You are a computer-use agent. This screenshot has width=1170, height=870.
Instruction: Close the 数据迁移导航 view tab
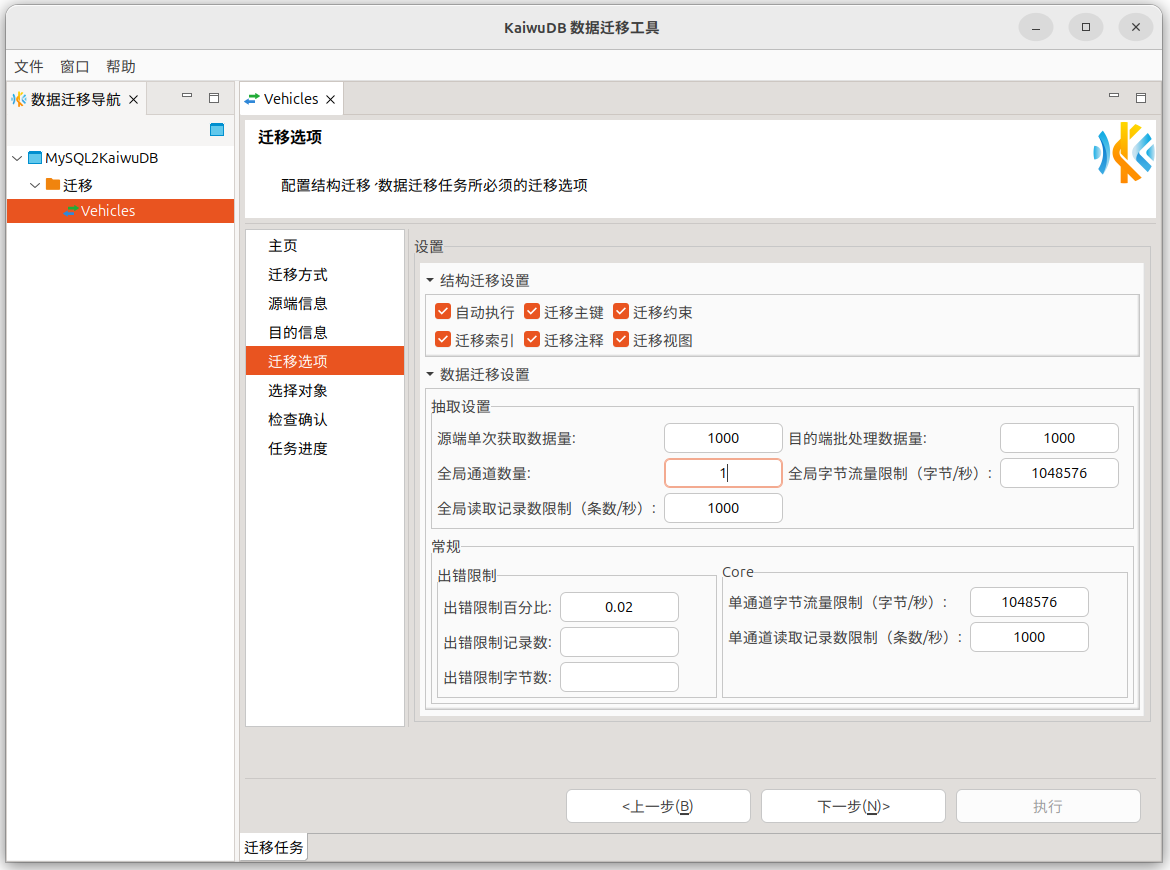tap(134, 100)
